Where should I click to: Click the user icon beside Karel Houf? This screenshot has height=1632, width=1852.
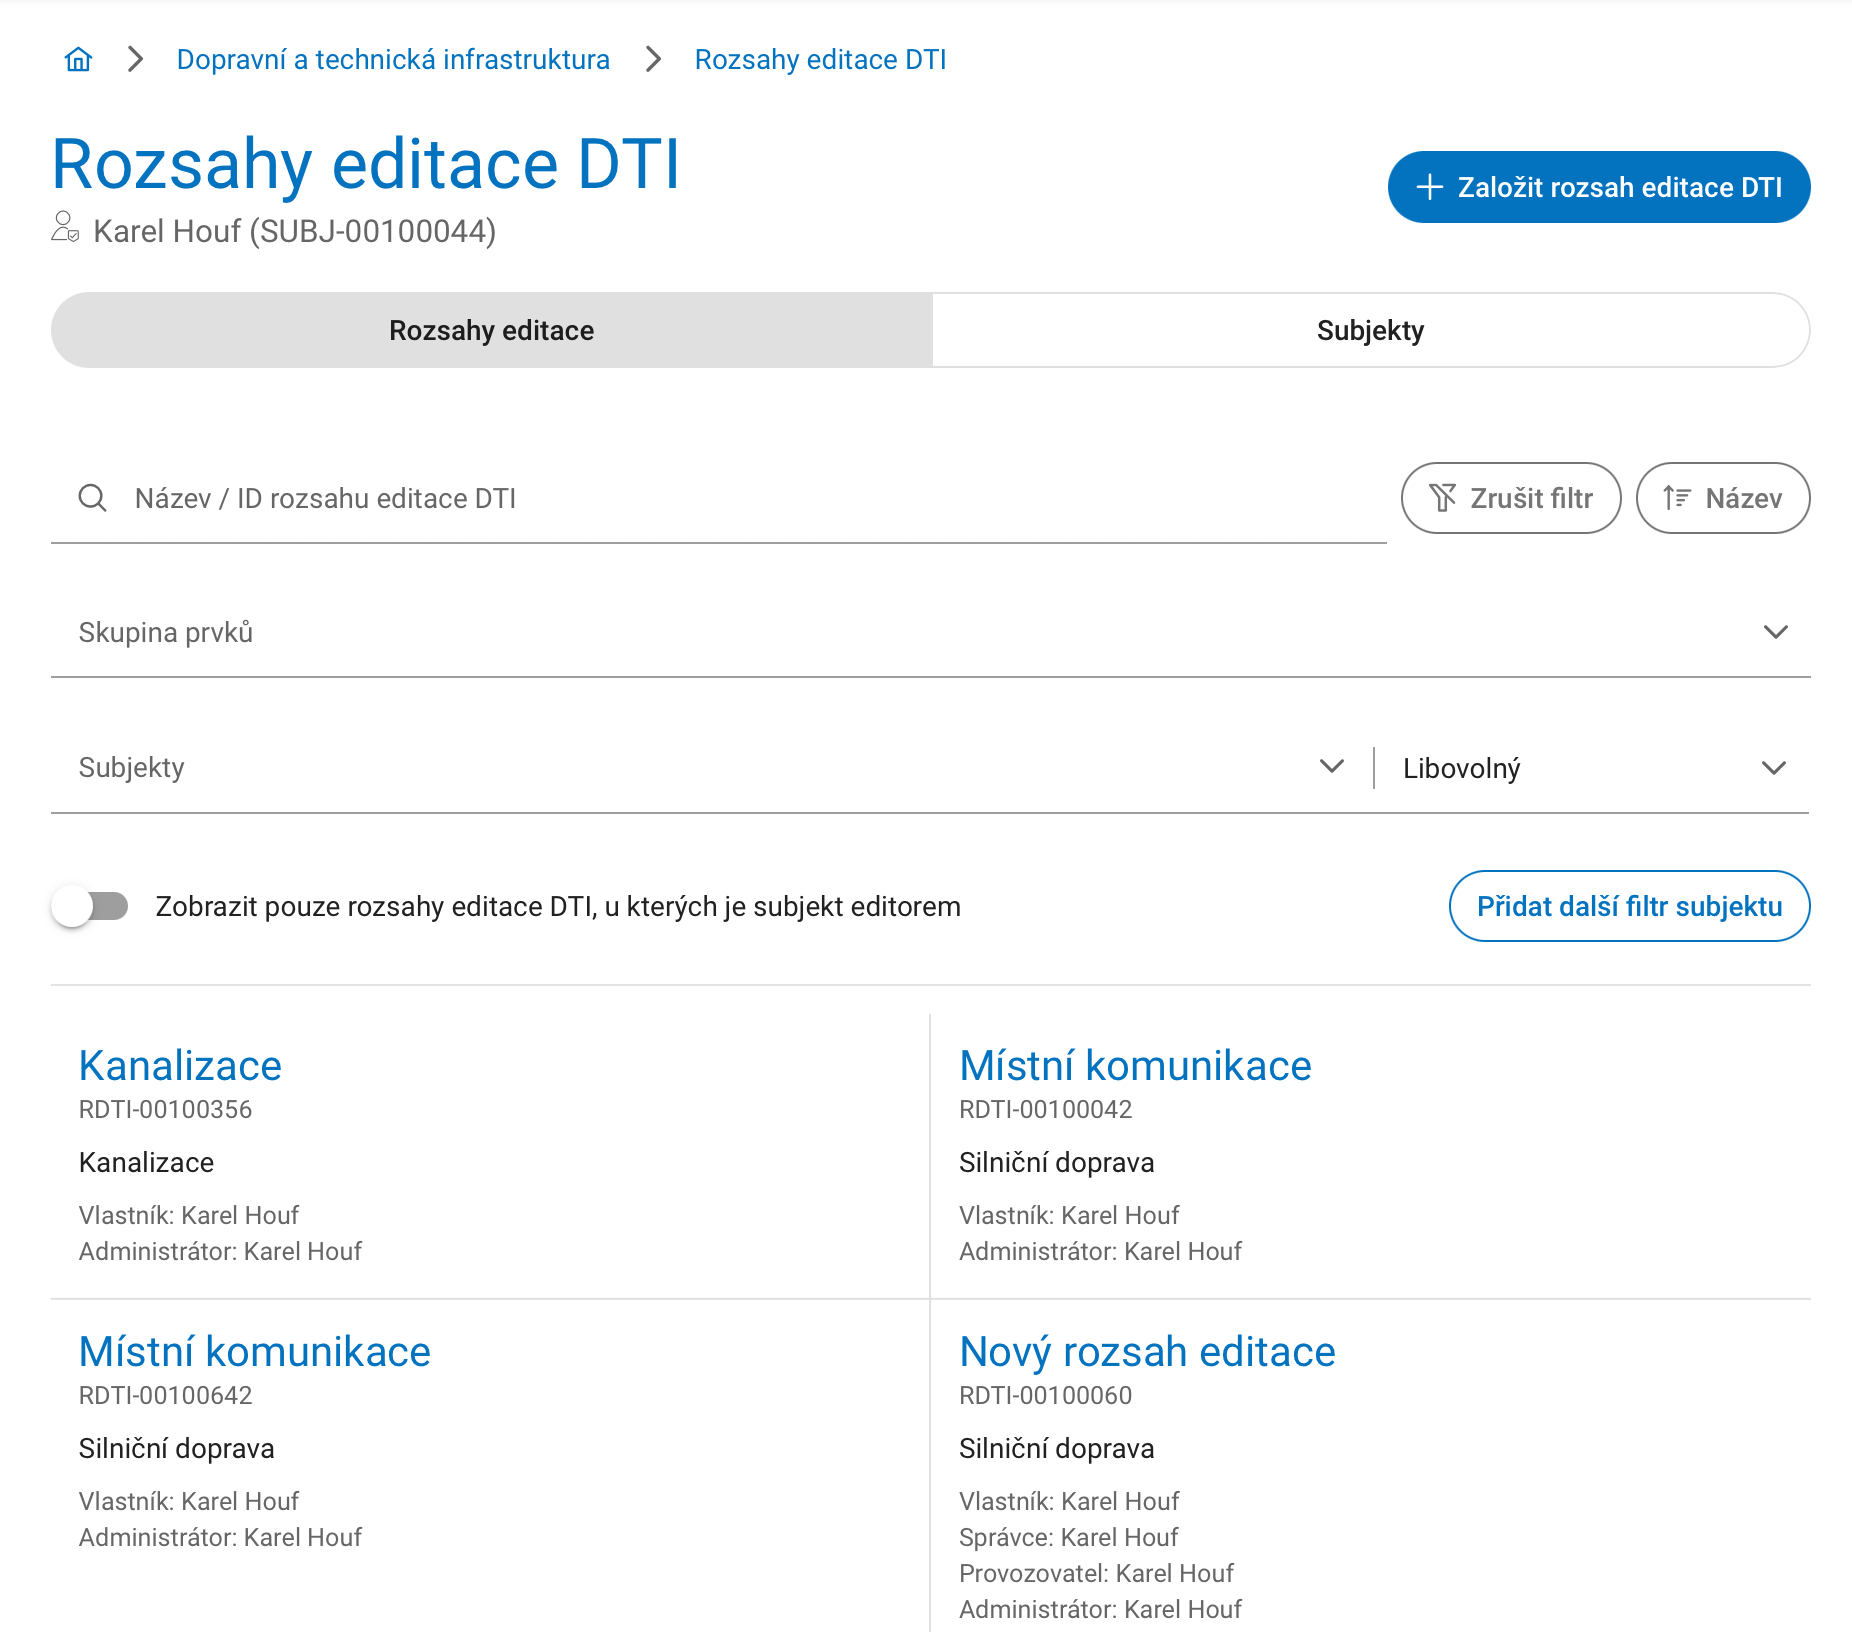[x=65, y=227]
